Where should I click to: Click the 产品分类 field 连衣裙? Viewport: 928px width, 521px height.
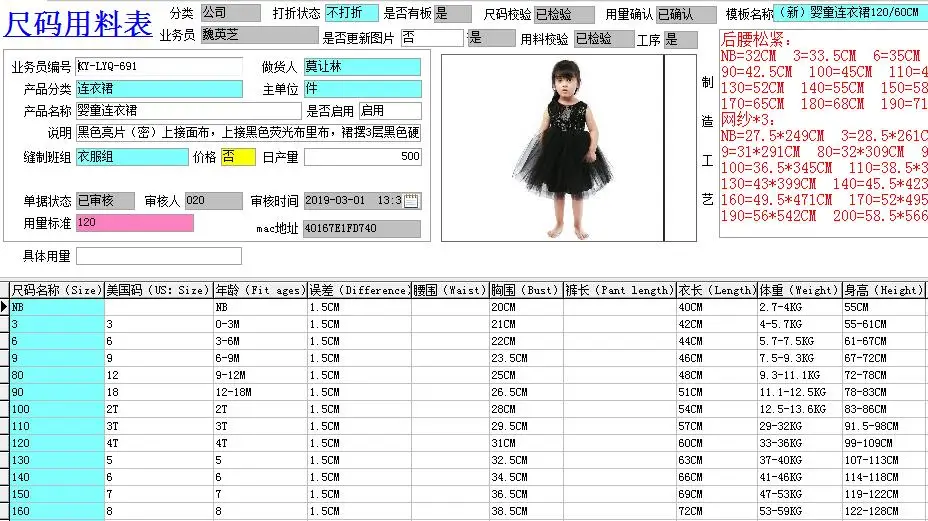tap(159, 89)
